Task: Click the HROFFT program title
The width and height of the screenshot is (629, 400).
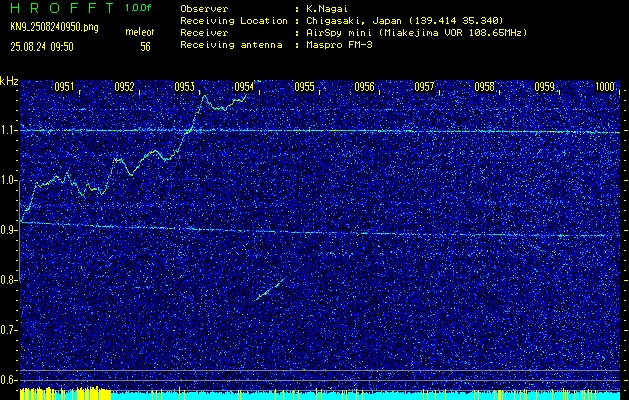Action: click(x=62, y=8)
